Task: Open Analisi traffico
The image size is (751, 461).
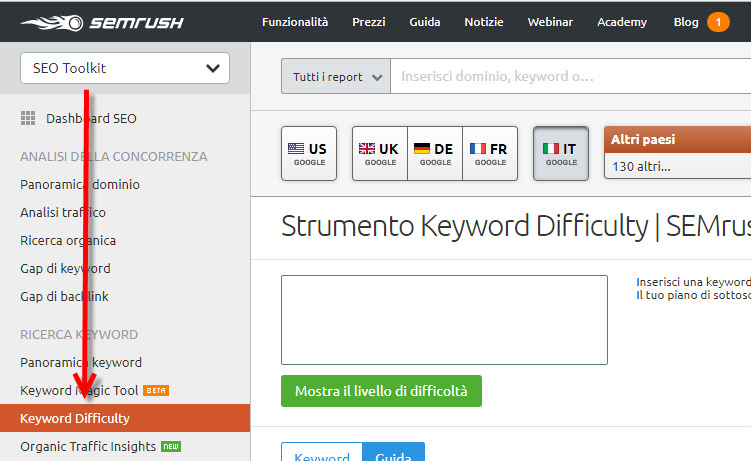Action: (63, 212)
